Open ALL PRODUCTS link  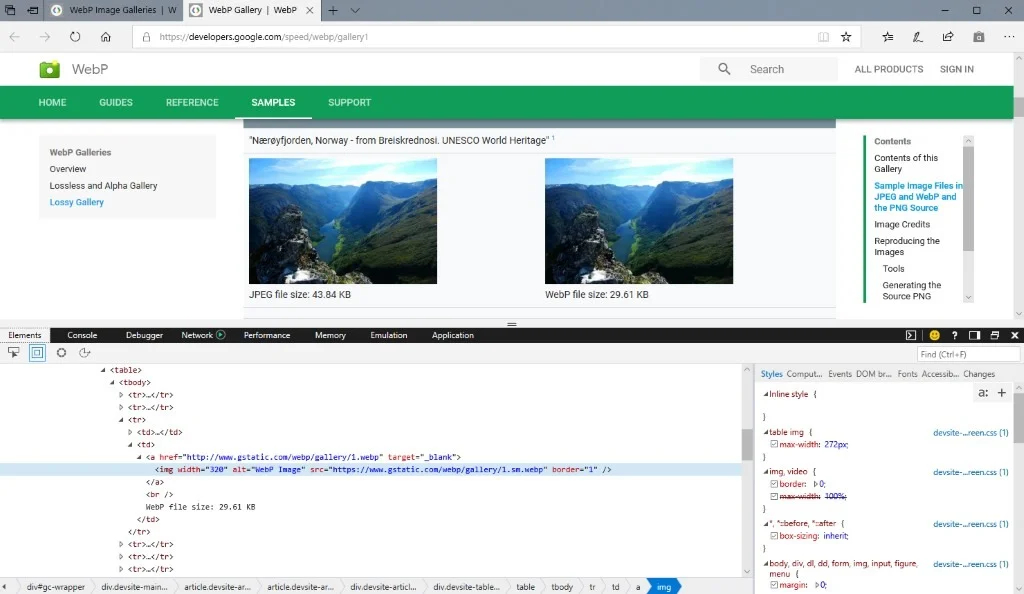pyautogui.click(x=888, y=69)
